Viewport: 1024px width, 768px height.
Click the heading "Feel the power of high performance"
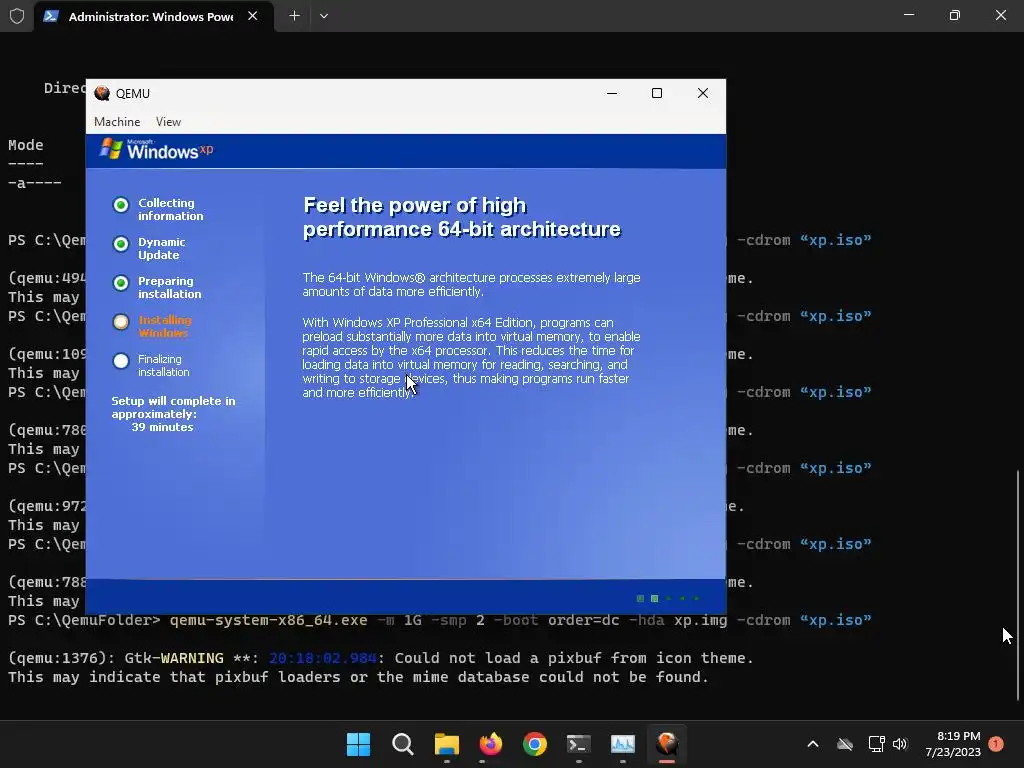(x=462, y=217)
